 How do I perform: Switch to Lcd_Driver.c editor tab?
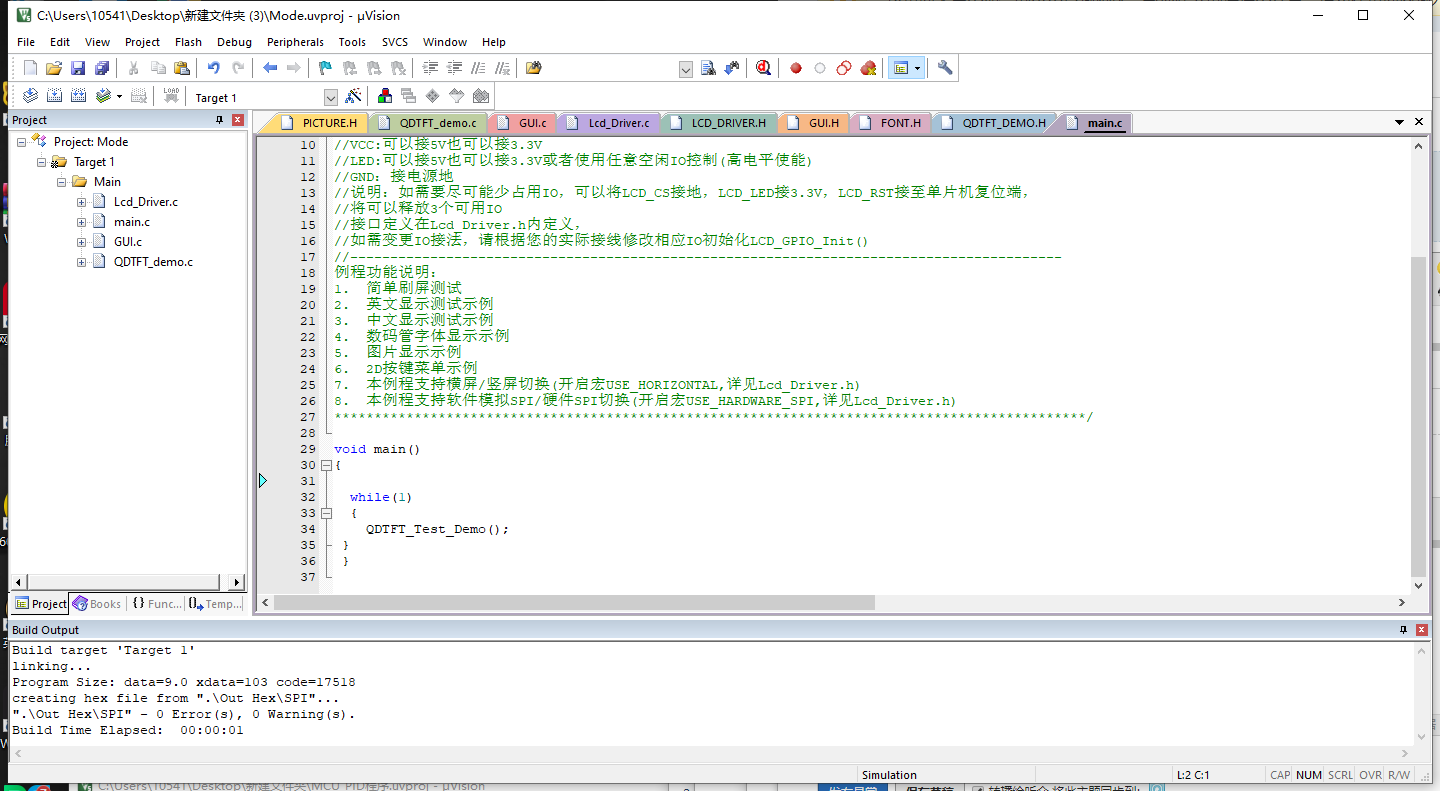pos(609,123)
